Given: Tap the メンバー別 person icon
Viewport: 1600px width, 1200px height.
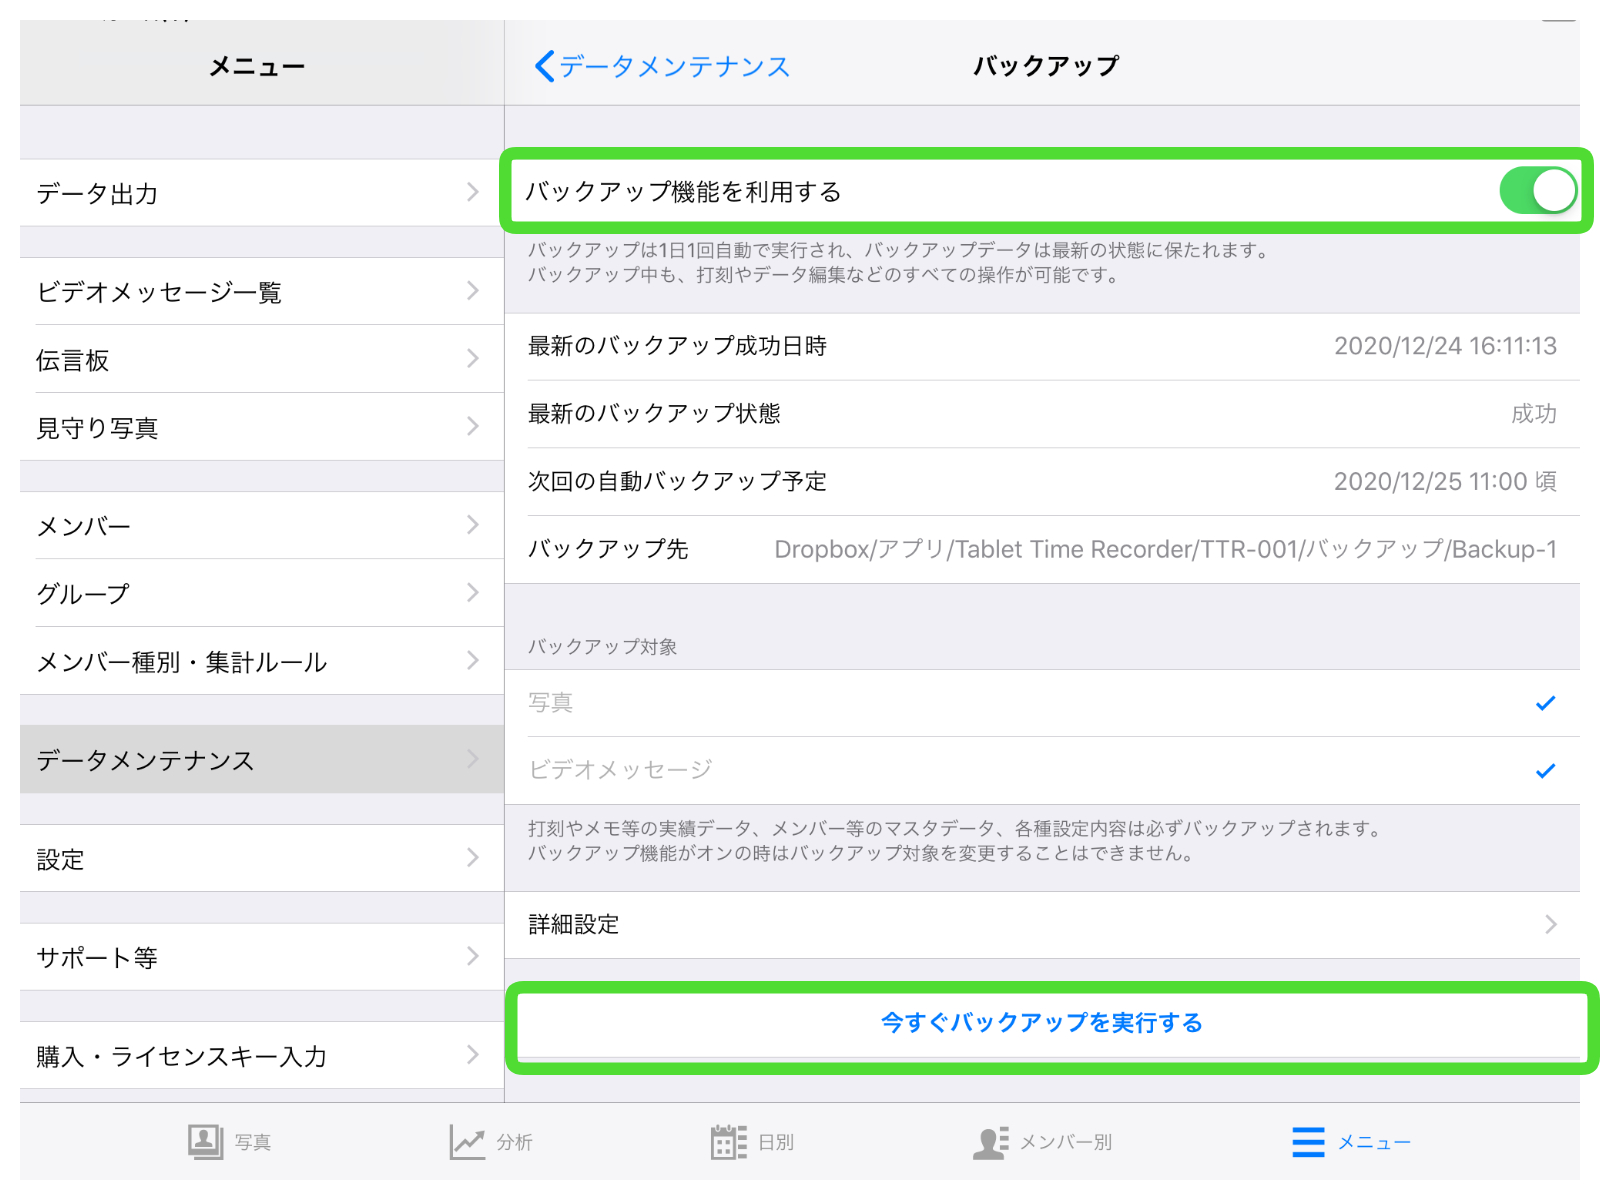Looking at the screenshot, I should point(990,1142).
